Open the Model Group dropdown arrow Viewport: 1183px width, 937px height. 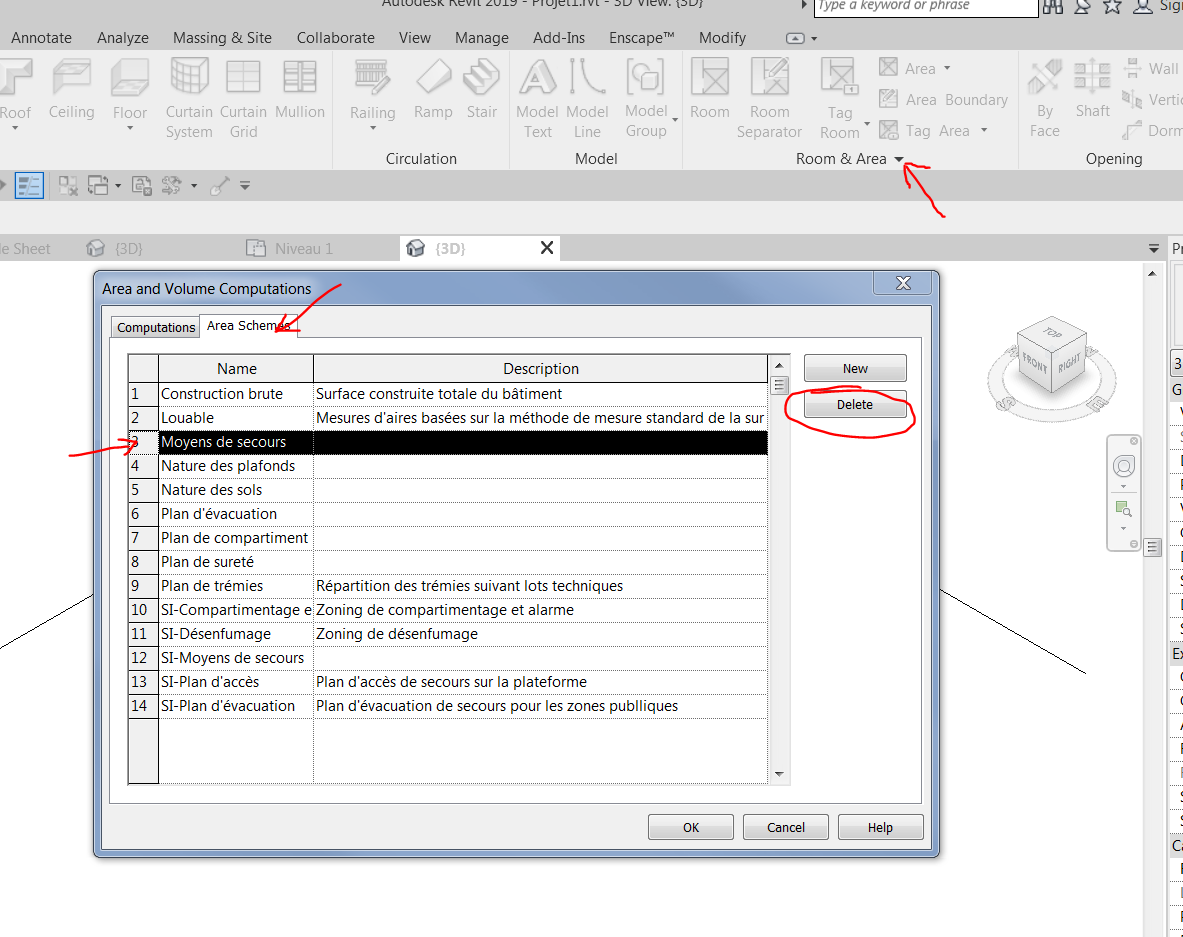675,120
